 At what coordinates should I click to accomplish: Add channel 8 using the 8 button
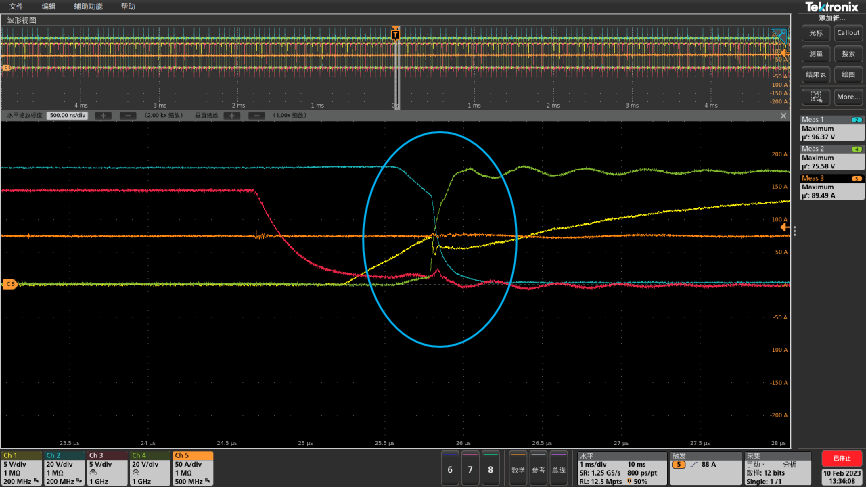coord(490,468)
